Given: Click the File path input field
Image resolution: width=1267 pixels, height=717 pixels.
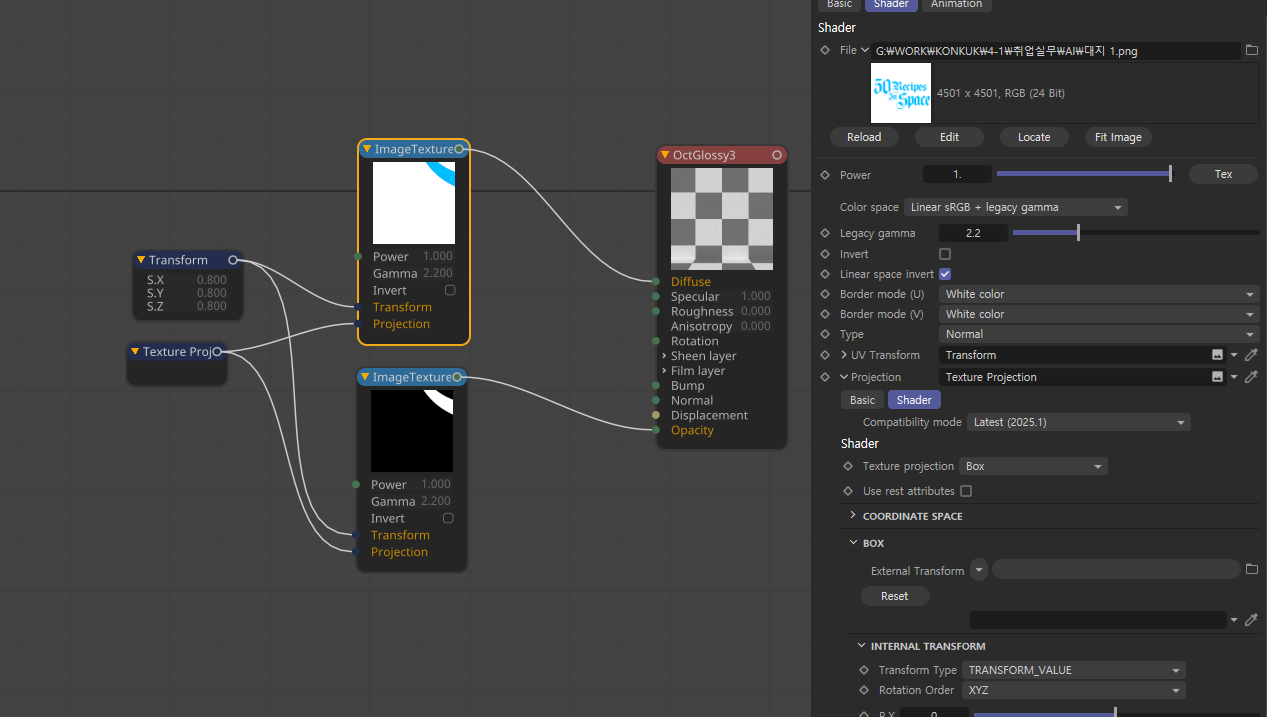Looking at the screenshot, I should tap(1056, 50).
